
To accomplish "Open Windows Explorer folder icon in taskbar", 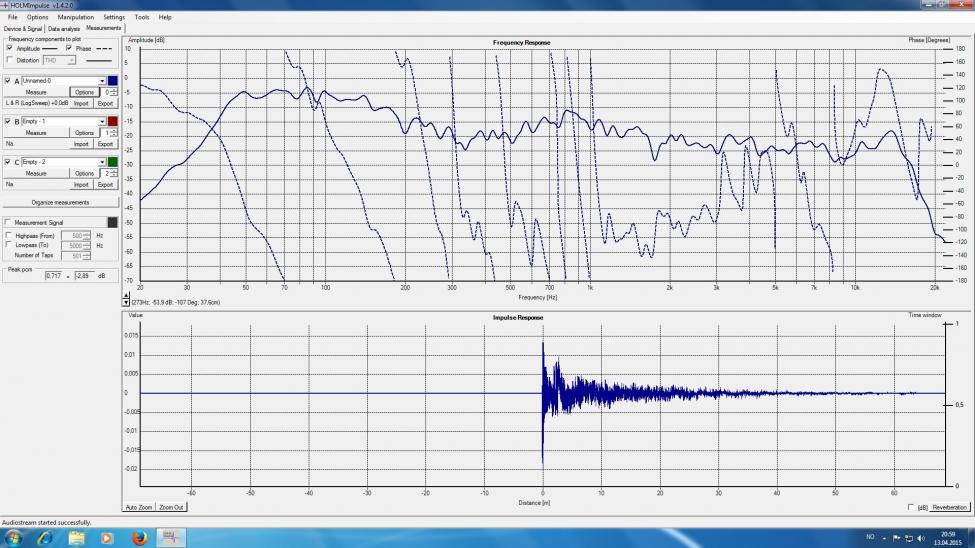I will pos(76,538).
